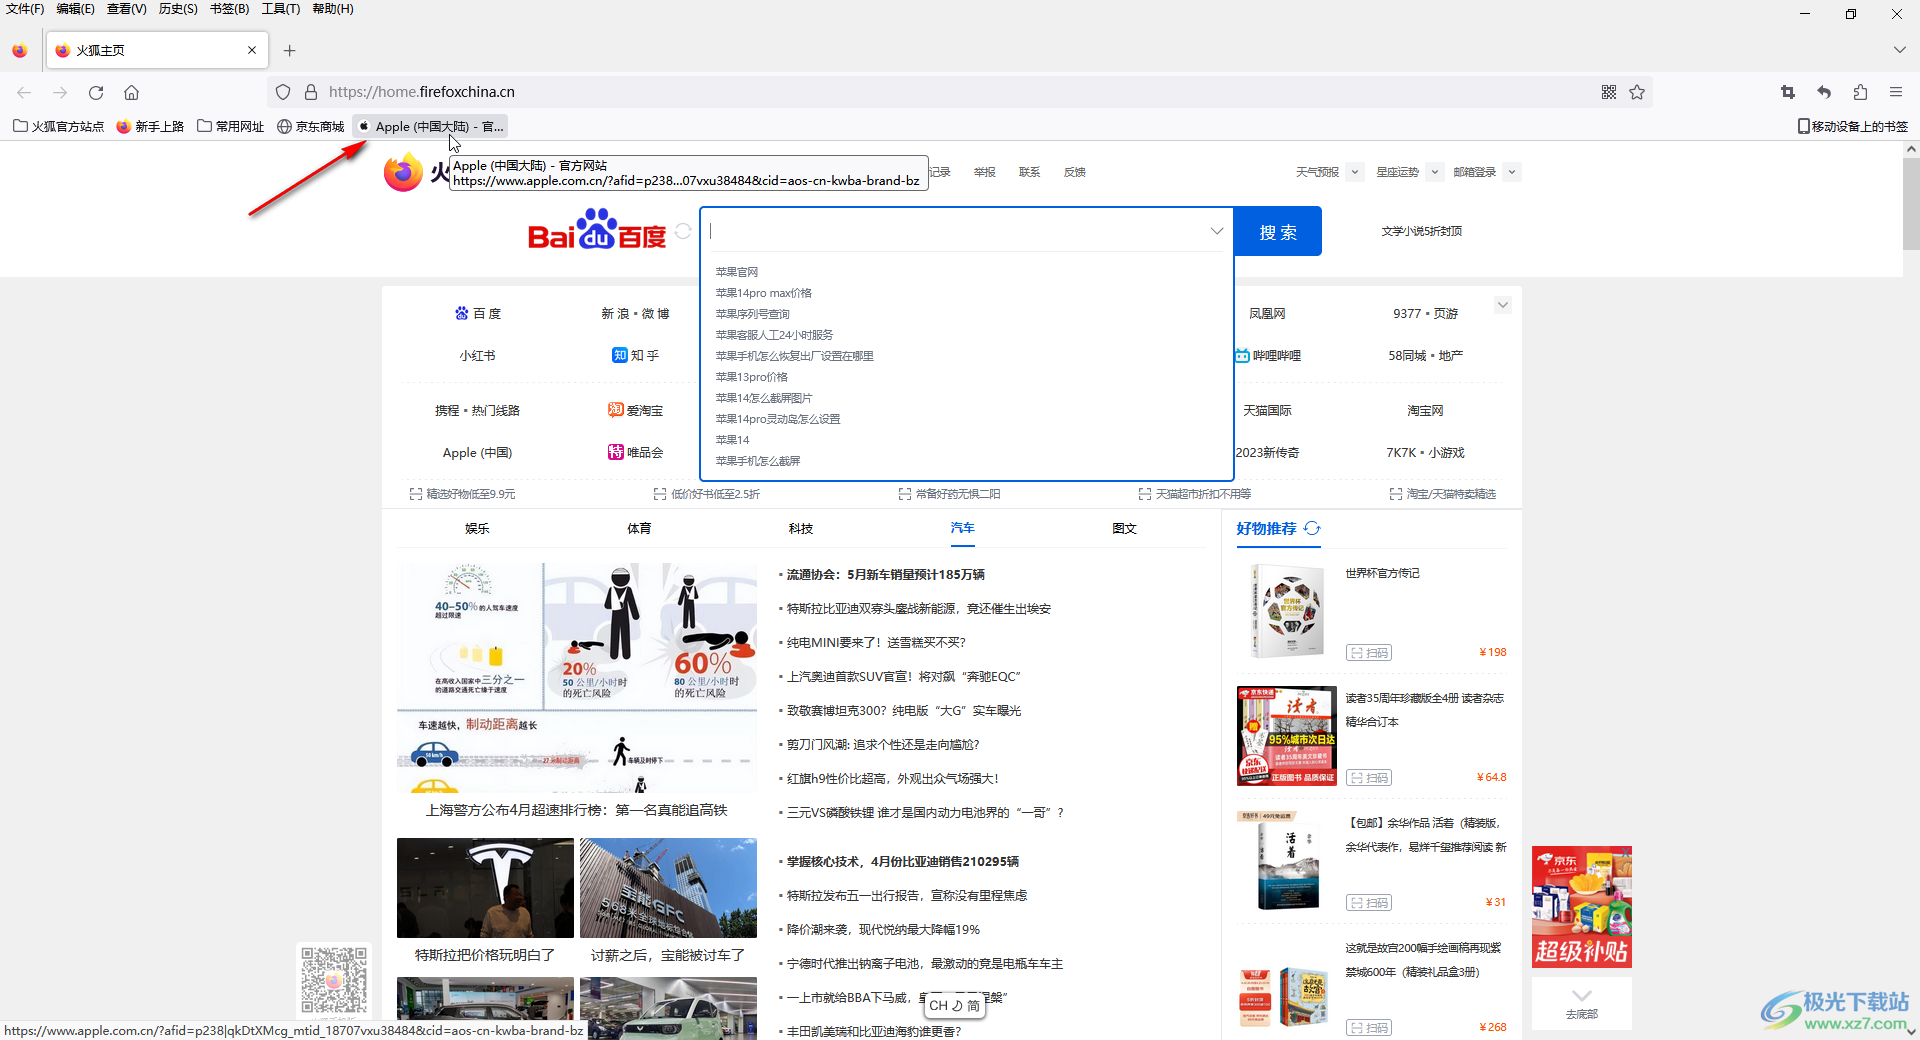Select the 苹果官网 search suggestion
Viewport: 1920px width, 1040px height.
coord(737,272)
